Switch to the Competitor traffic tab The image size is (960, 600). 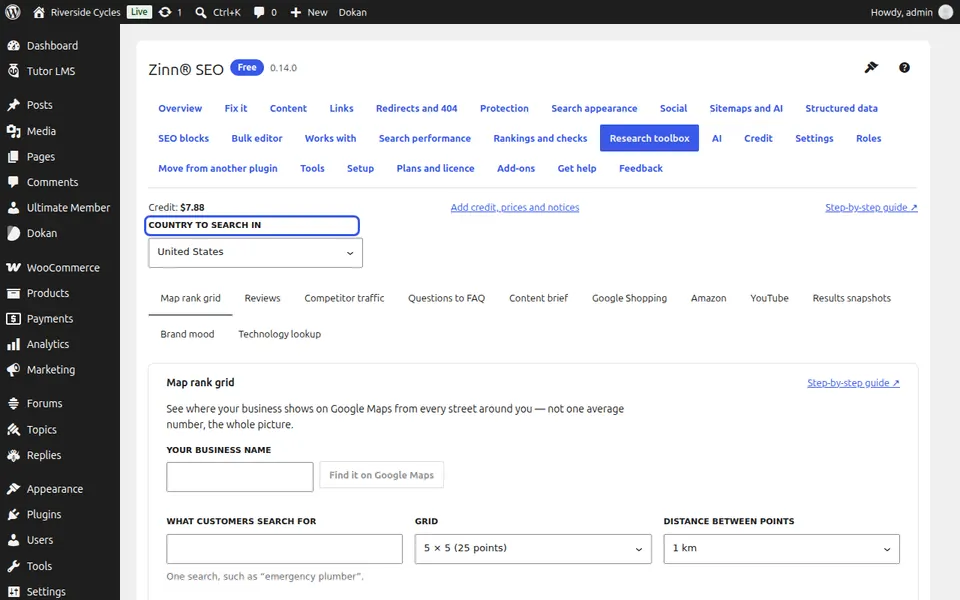(344, 298)
